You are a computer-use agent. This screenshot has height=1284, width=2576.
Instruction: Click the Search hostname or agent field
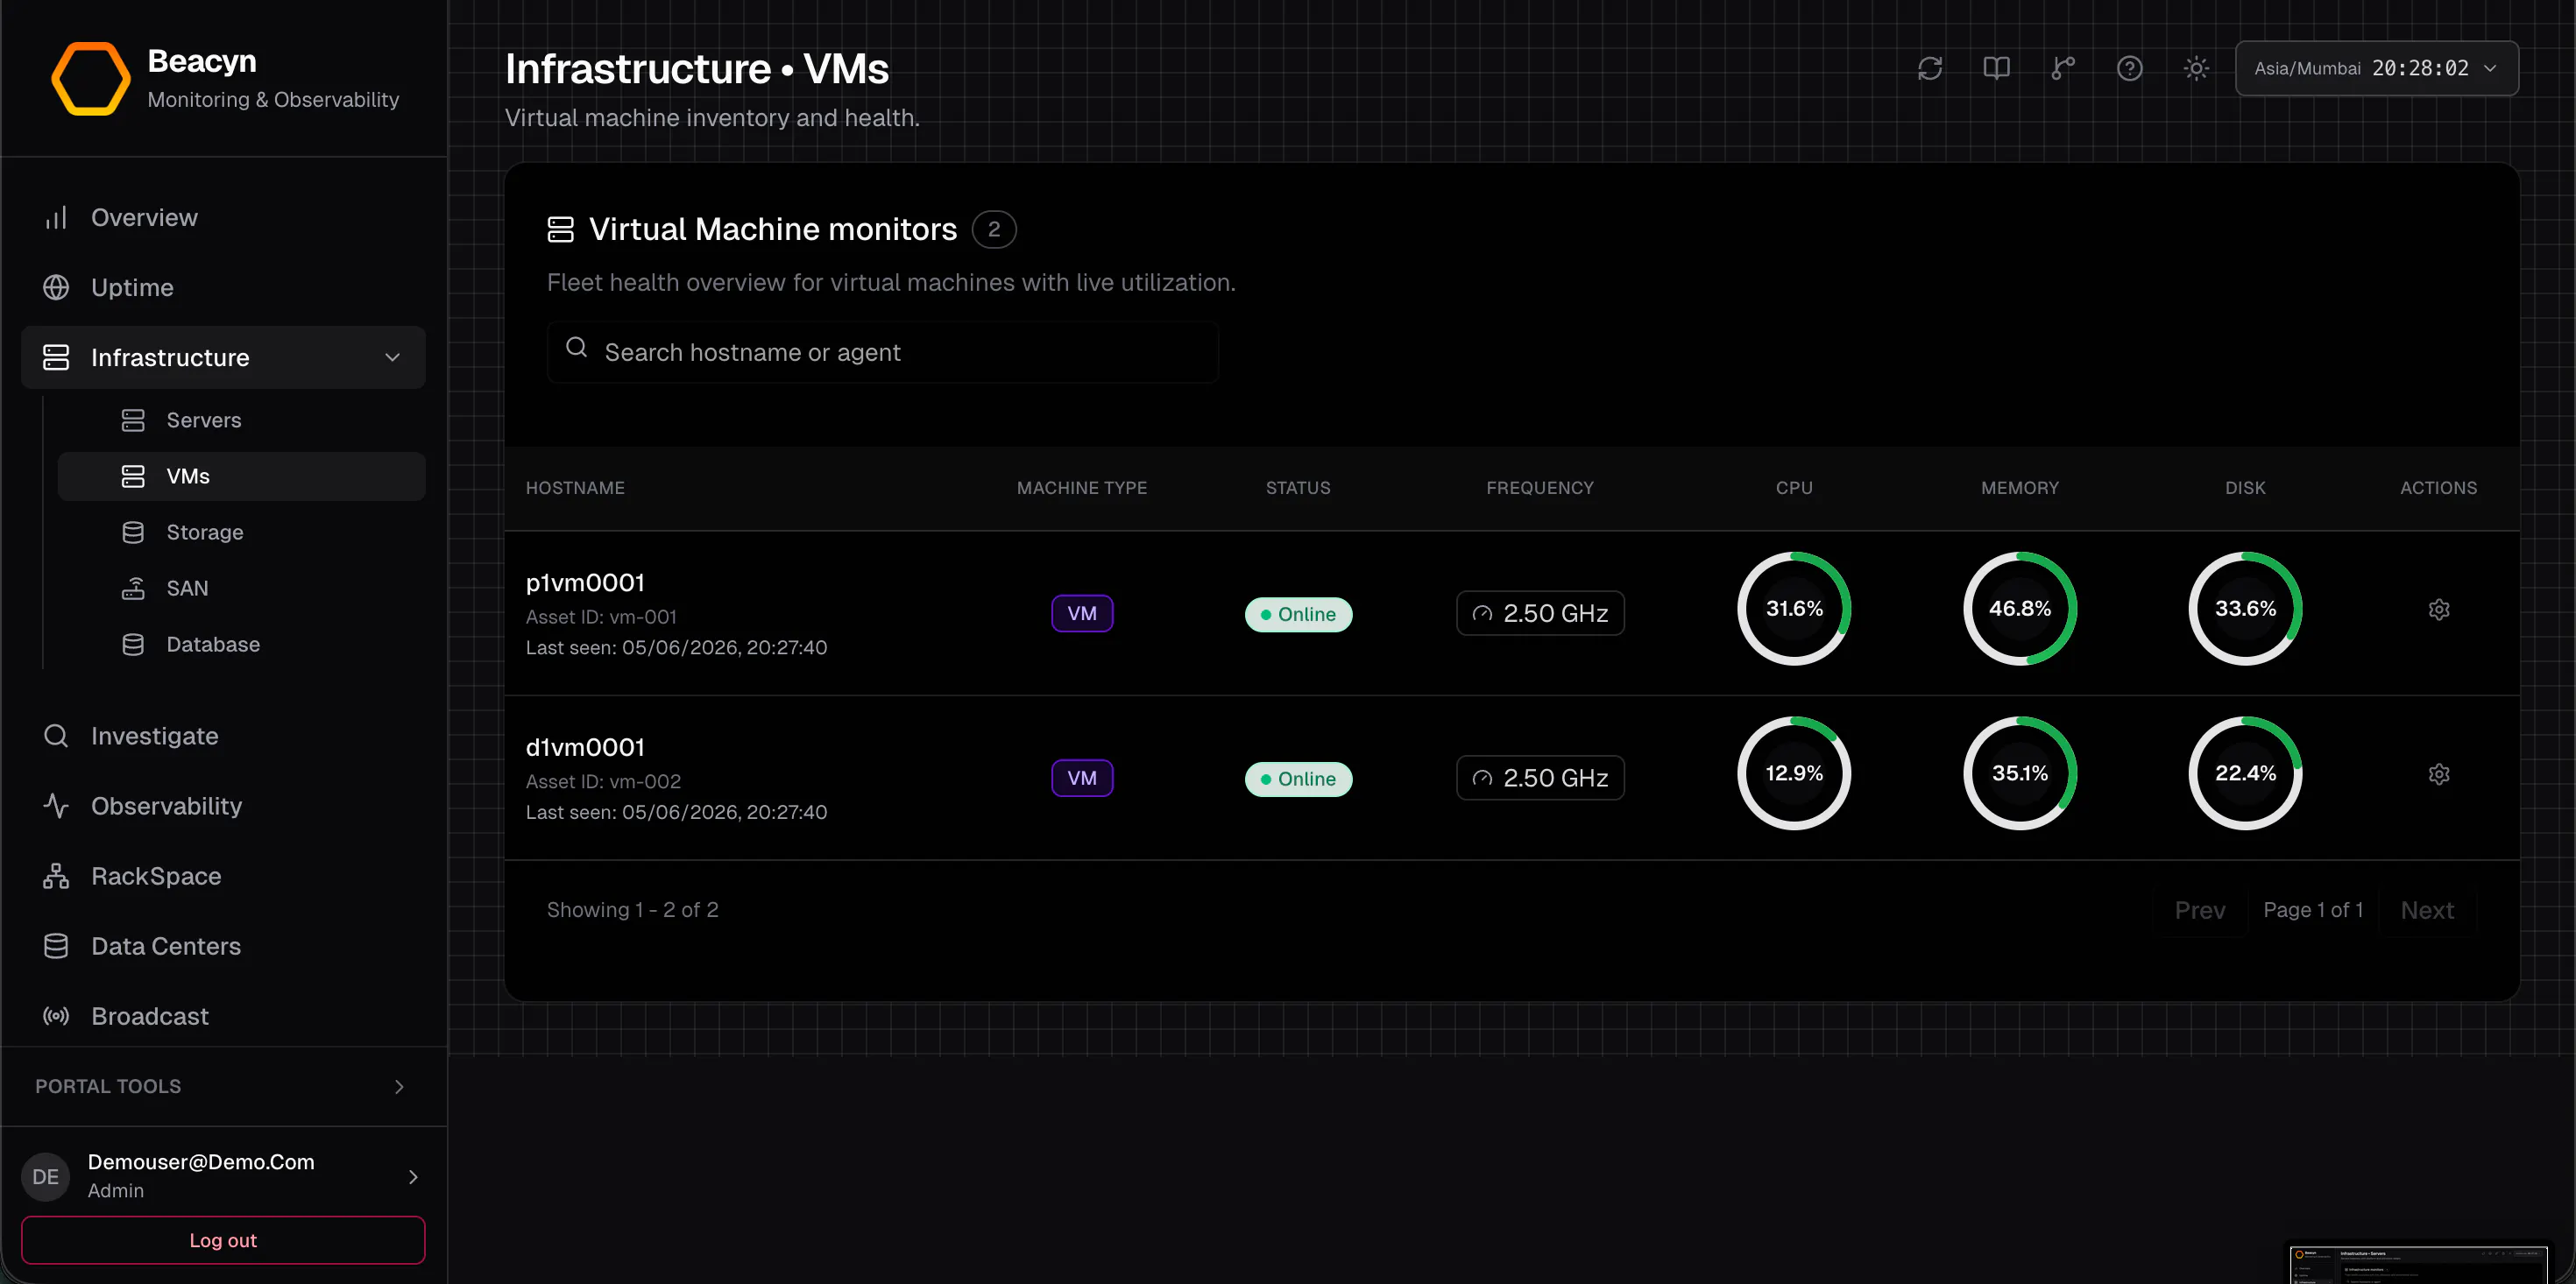(x=883, y=352)
